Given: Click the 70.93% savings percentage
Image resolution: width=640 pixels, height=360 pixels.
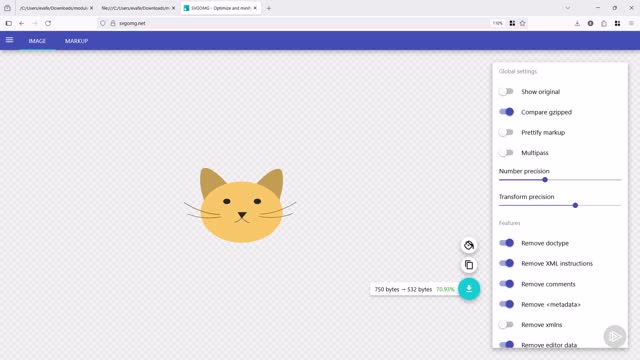Looking at the screenshot, I should coord(445,289).
